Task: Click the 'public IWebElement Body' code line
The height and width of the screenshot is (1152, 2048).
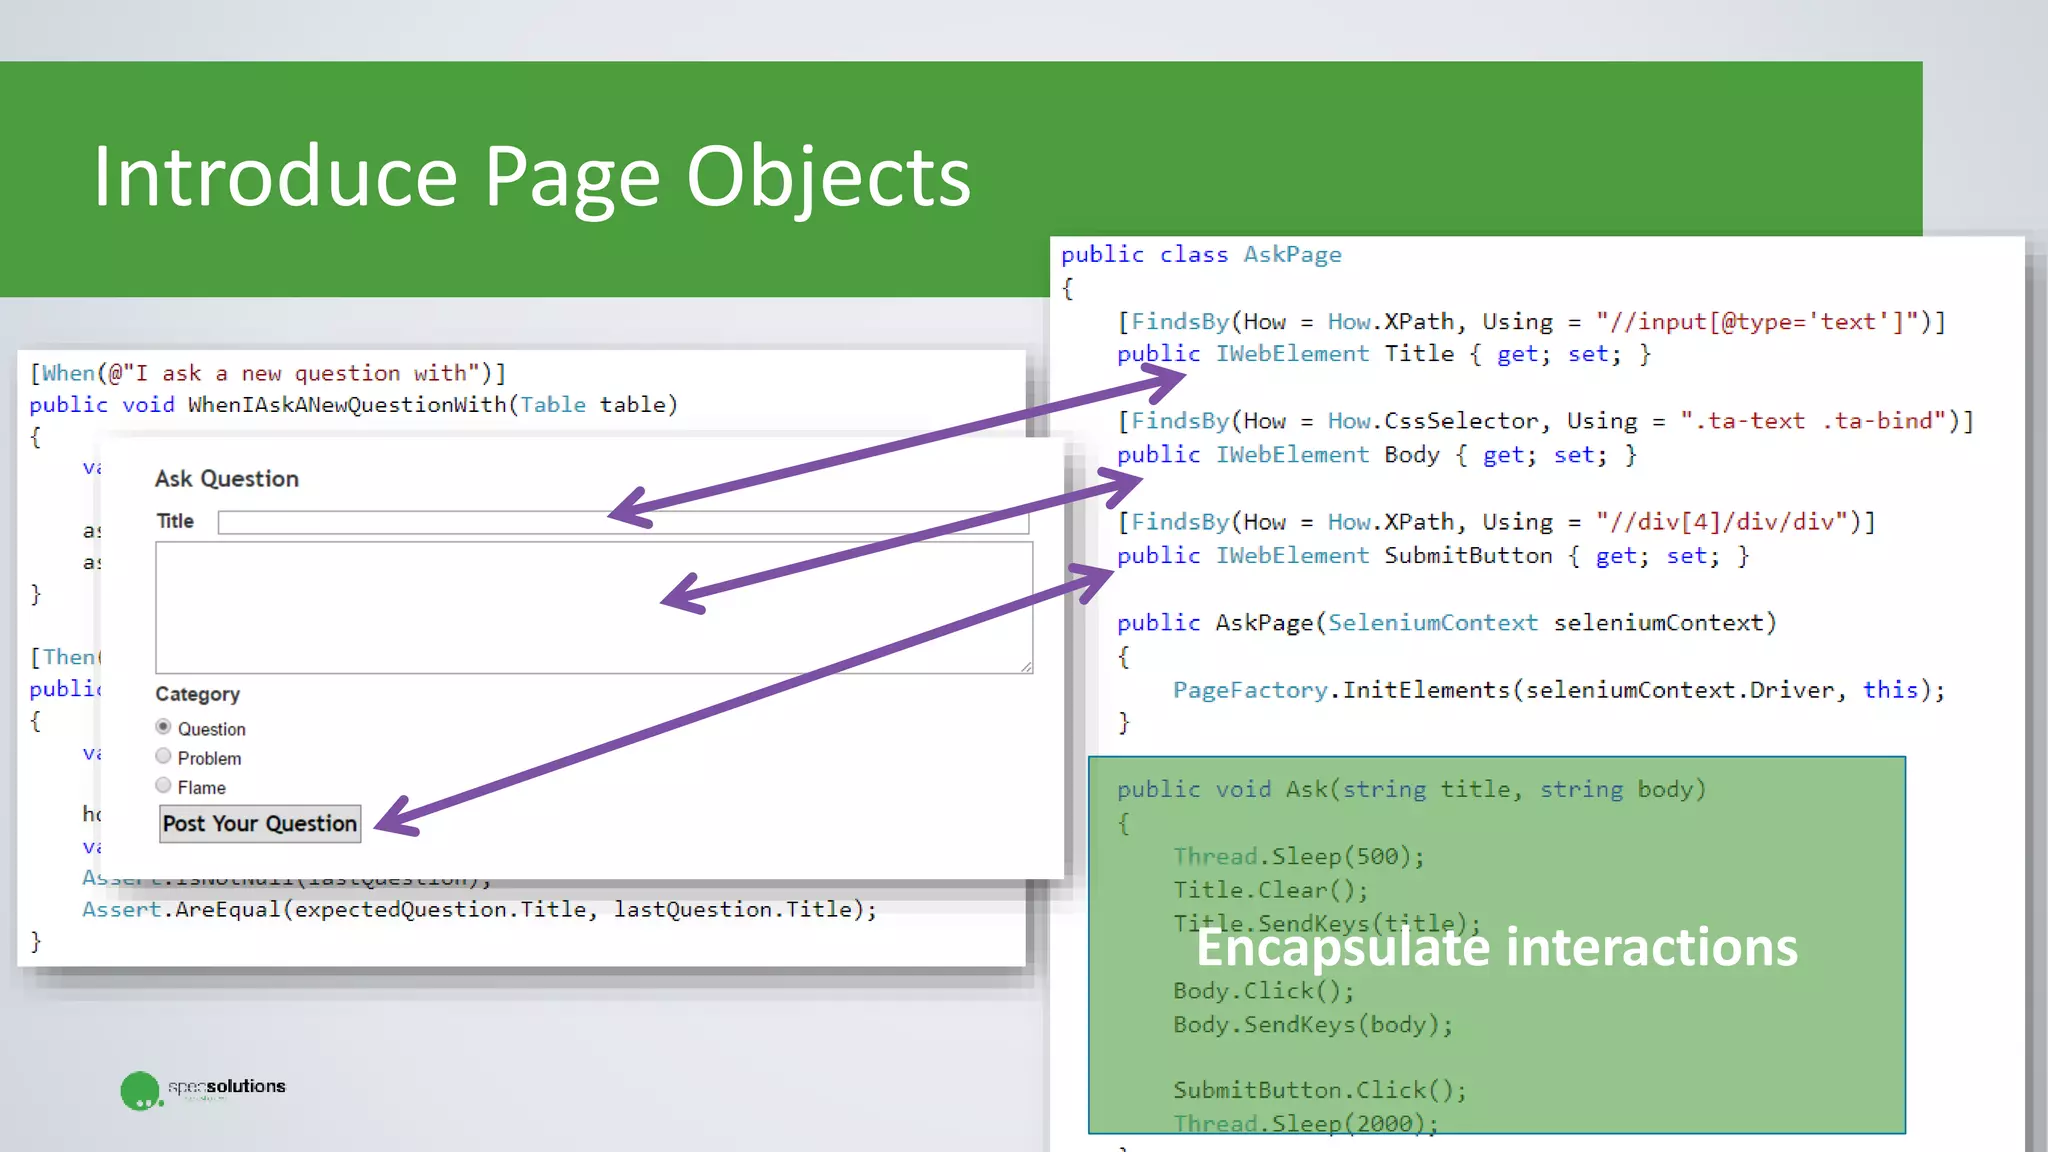Action: tap(1377, 455)
